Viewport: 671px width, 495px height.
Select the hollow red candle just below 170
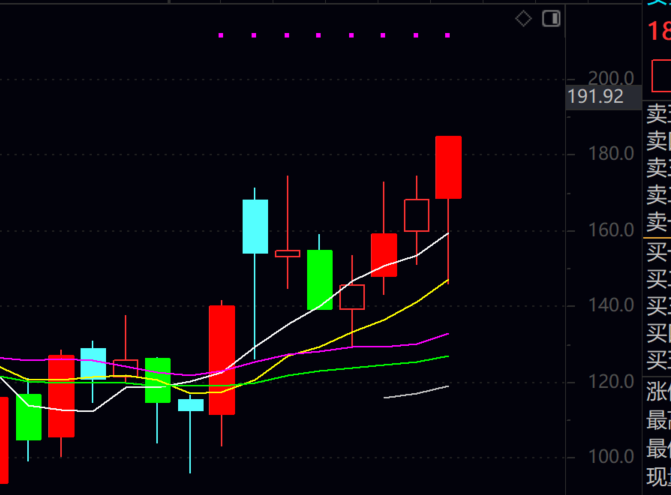pos(416,215)
